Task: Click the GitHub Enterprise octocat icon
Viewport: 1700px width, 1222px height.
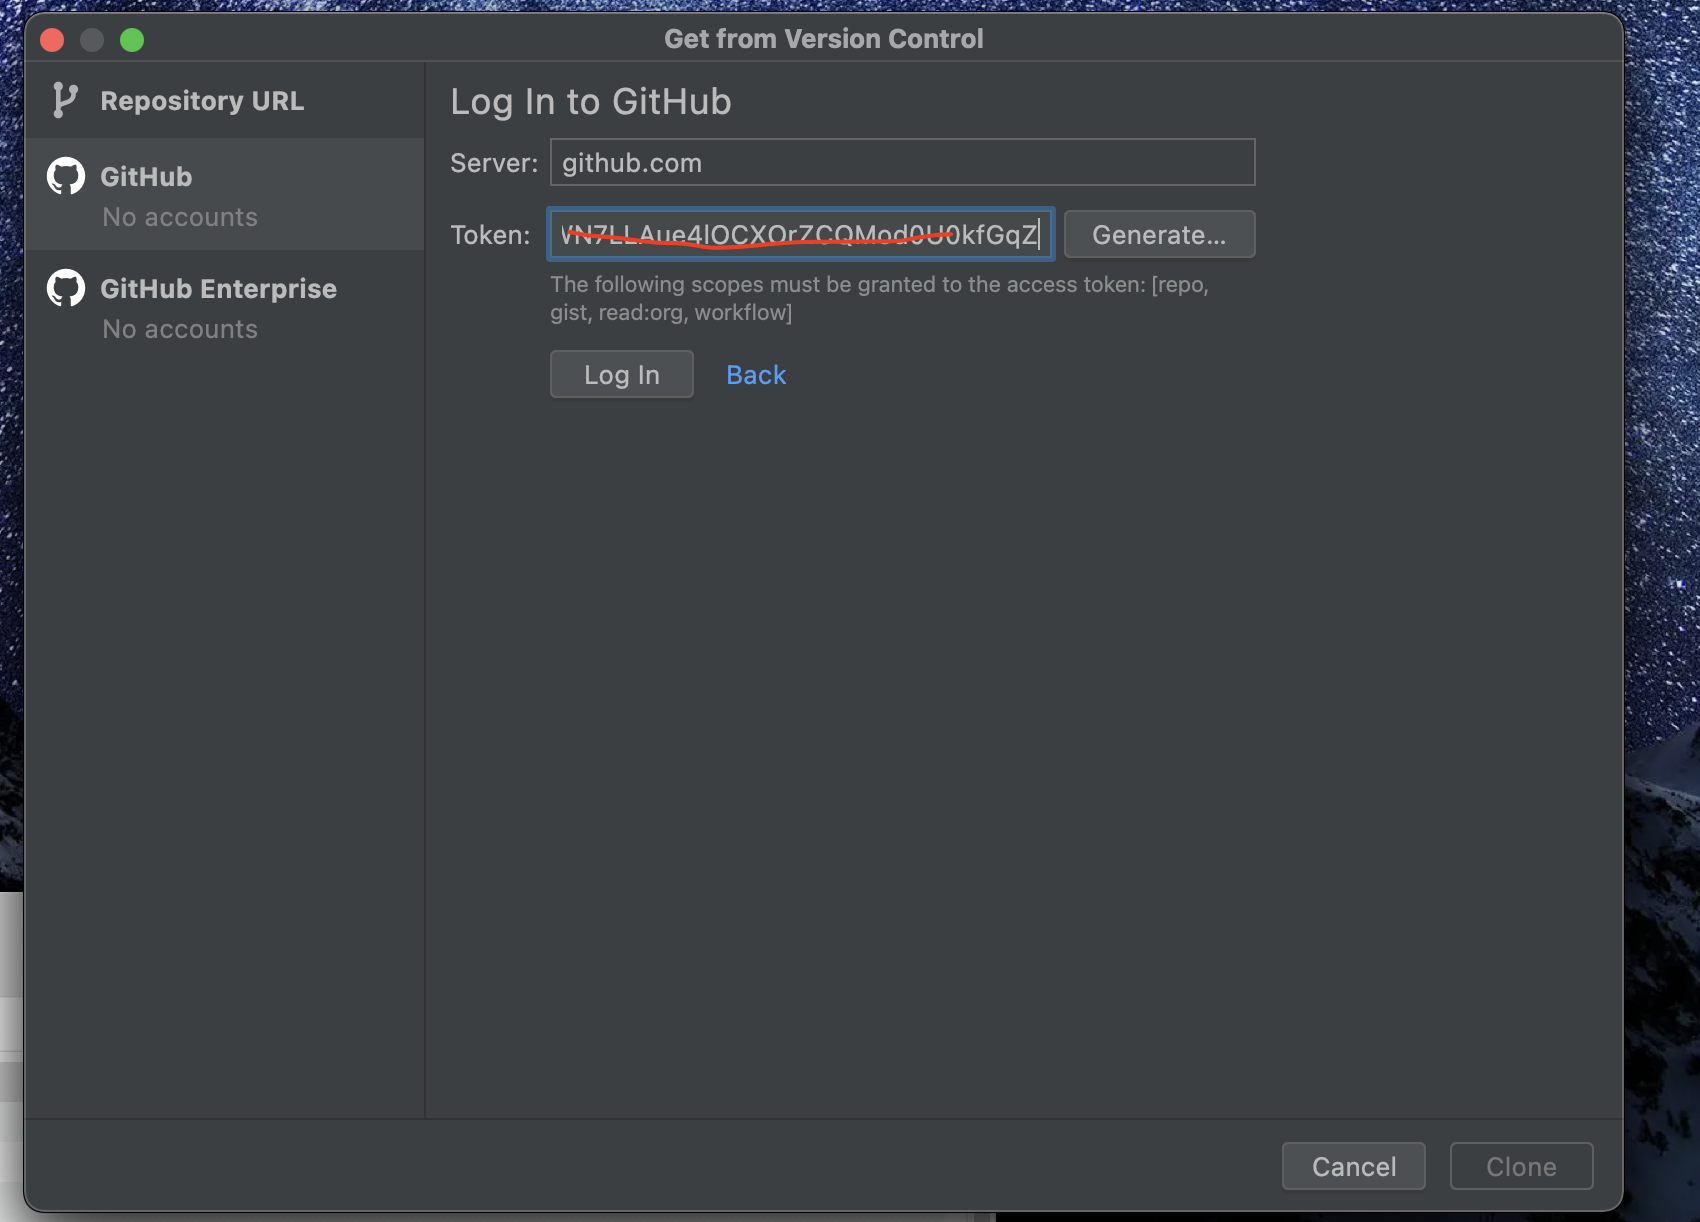Action: tap(66, 288)
